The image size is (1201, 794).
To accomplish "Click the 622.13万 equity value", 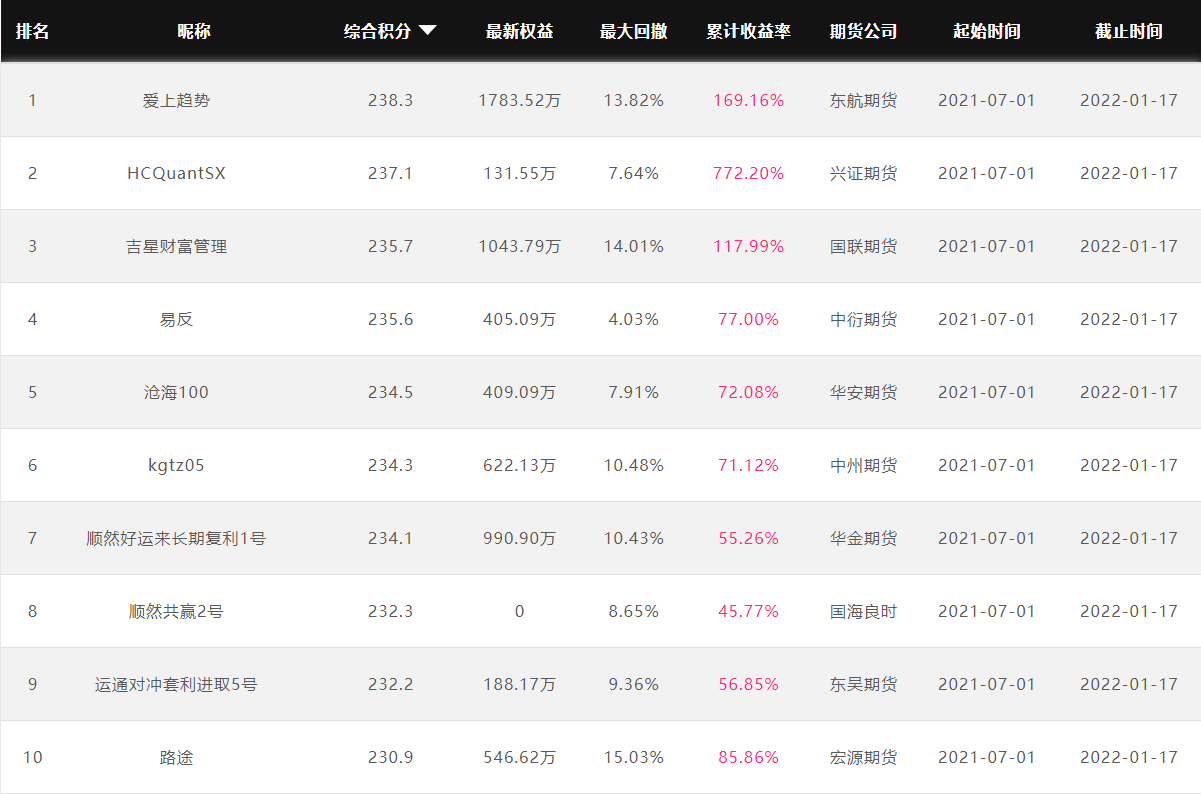I will (x=519, y=465).
